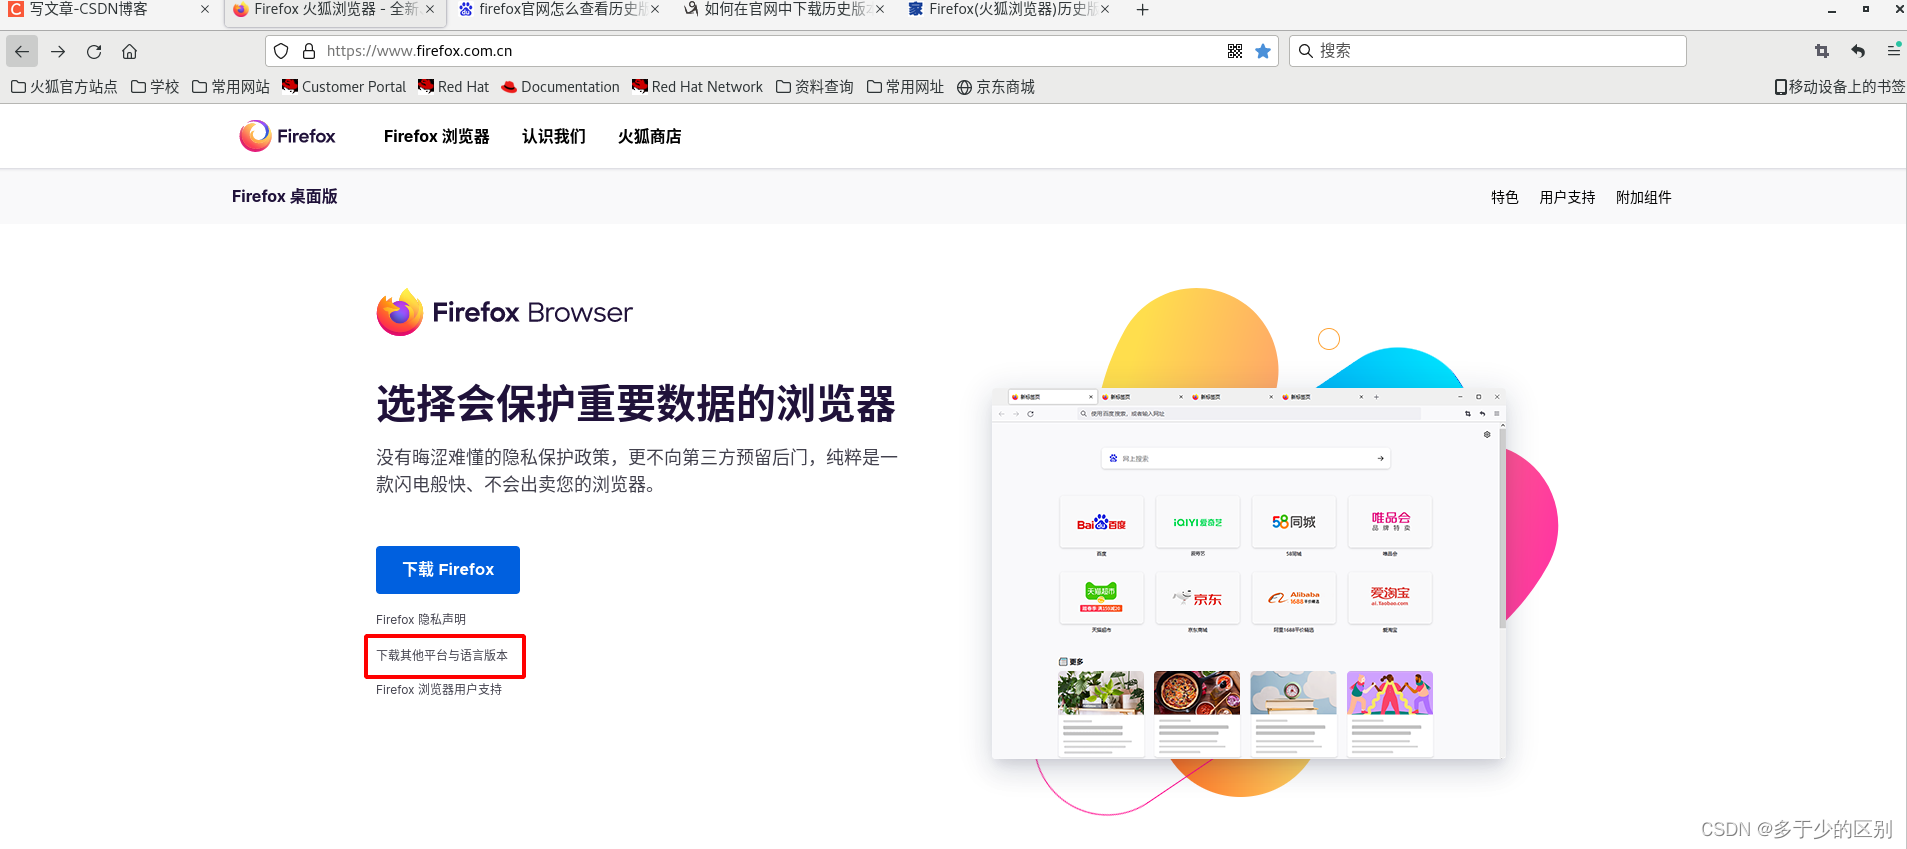Click the search magnifier icon
The height and width of the screenshot is (849, 1907).
click(1305, 51)
